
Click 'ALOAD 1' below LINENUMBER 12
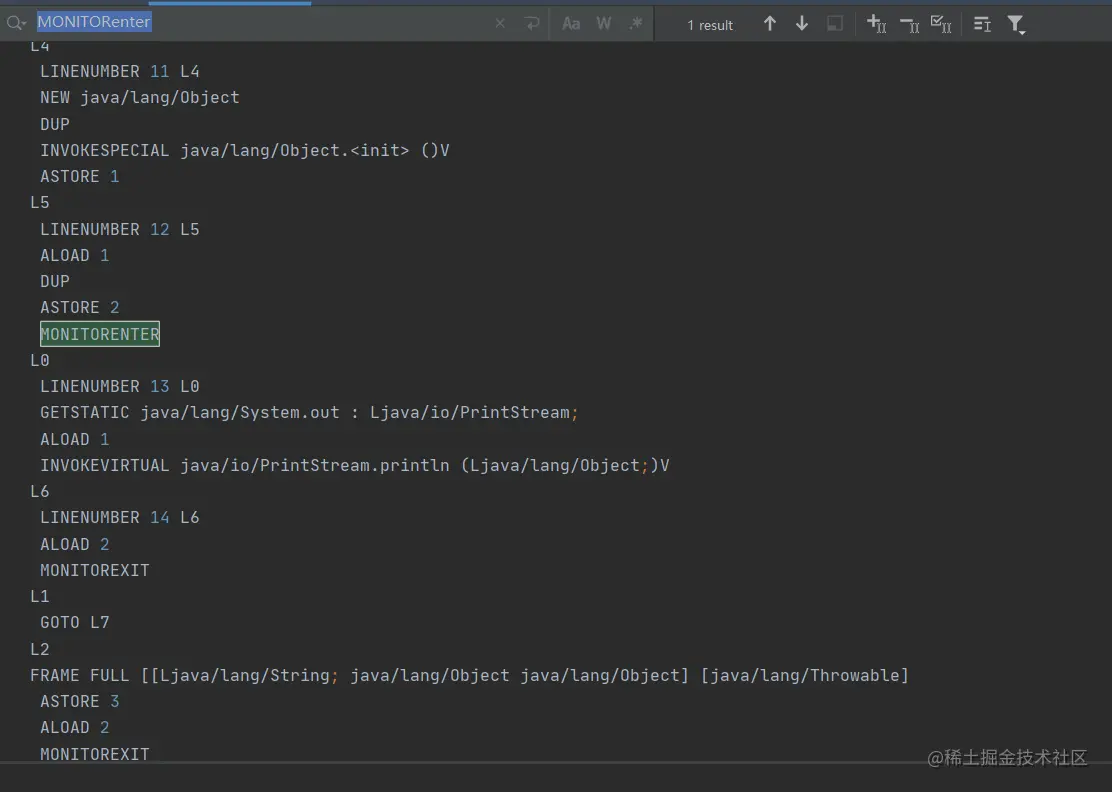(74, 255)
